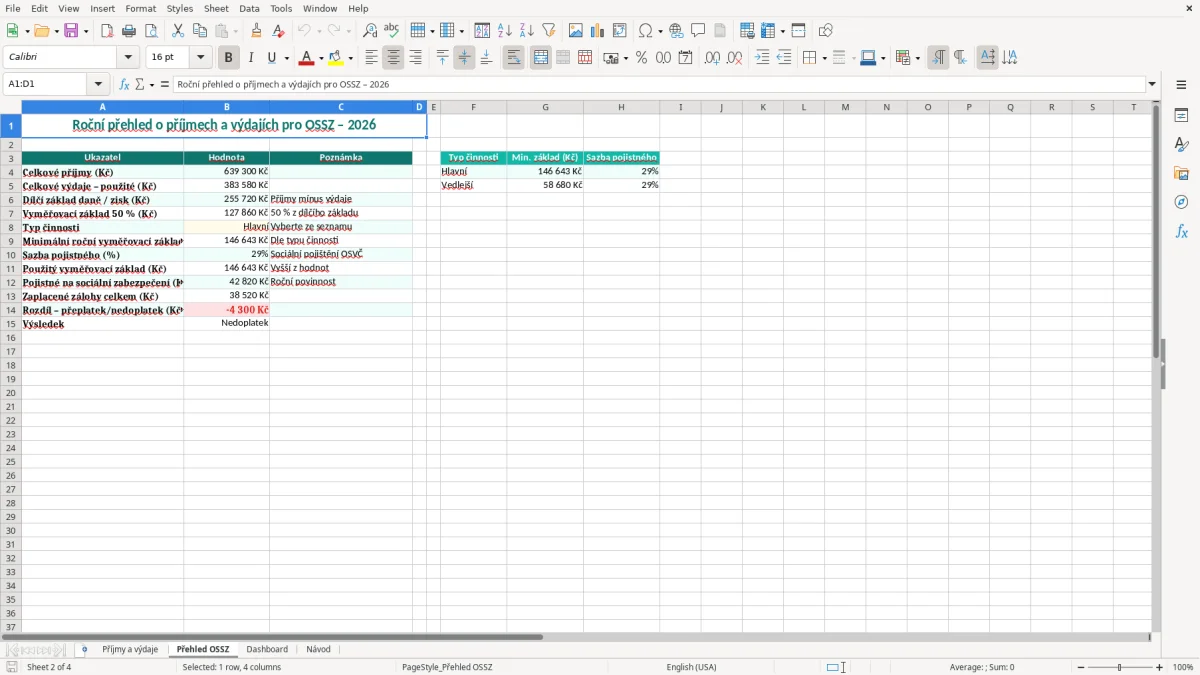Image resolution: width=1200 pixels, height=675 pixels.
Task: Click the Insert Chart icon
Action: click(x=597, y=31)
